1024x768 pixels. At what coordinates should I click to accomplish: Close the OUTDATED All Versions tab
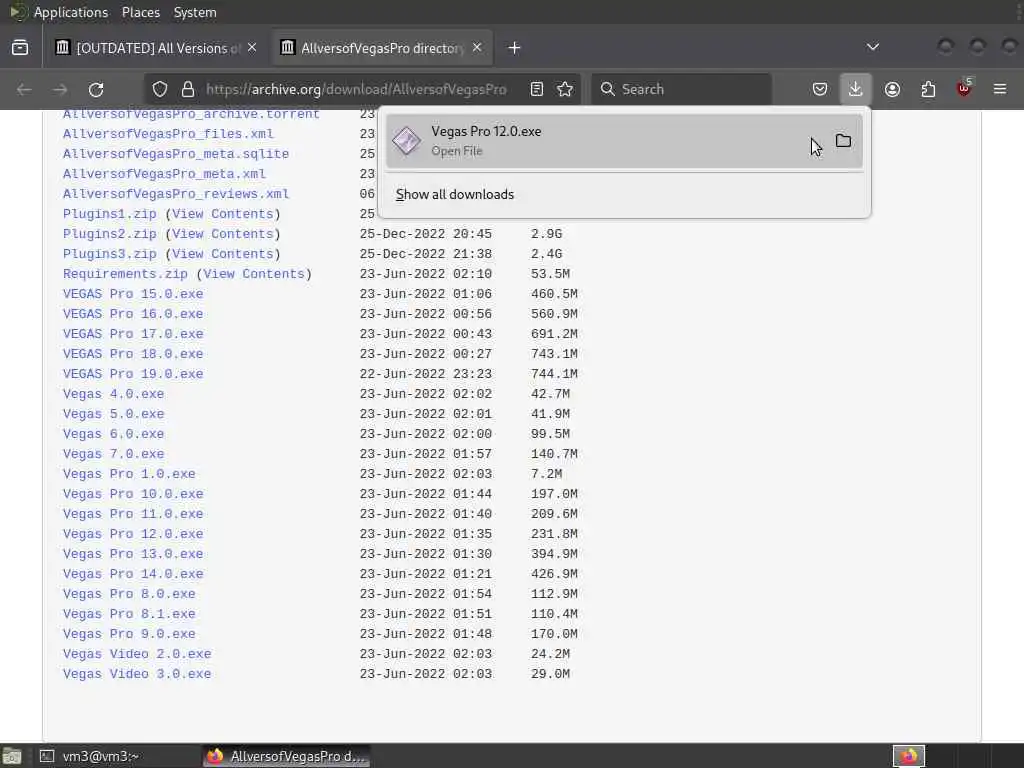[x=252, y=48]
